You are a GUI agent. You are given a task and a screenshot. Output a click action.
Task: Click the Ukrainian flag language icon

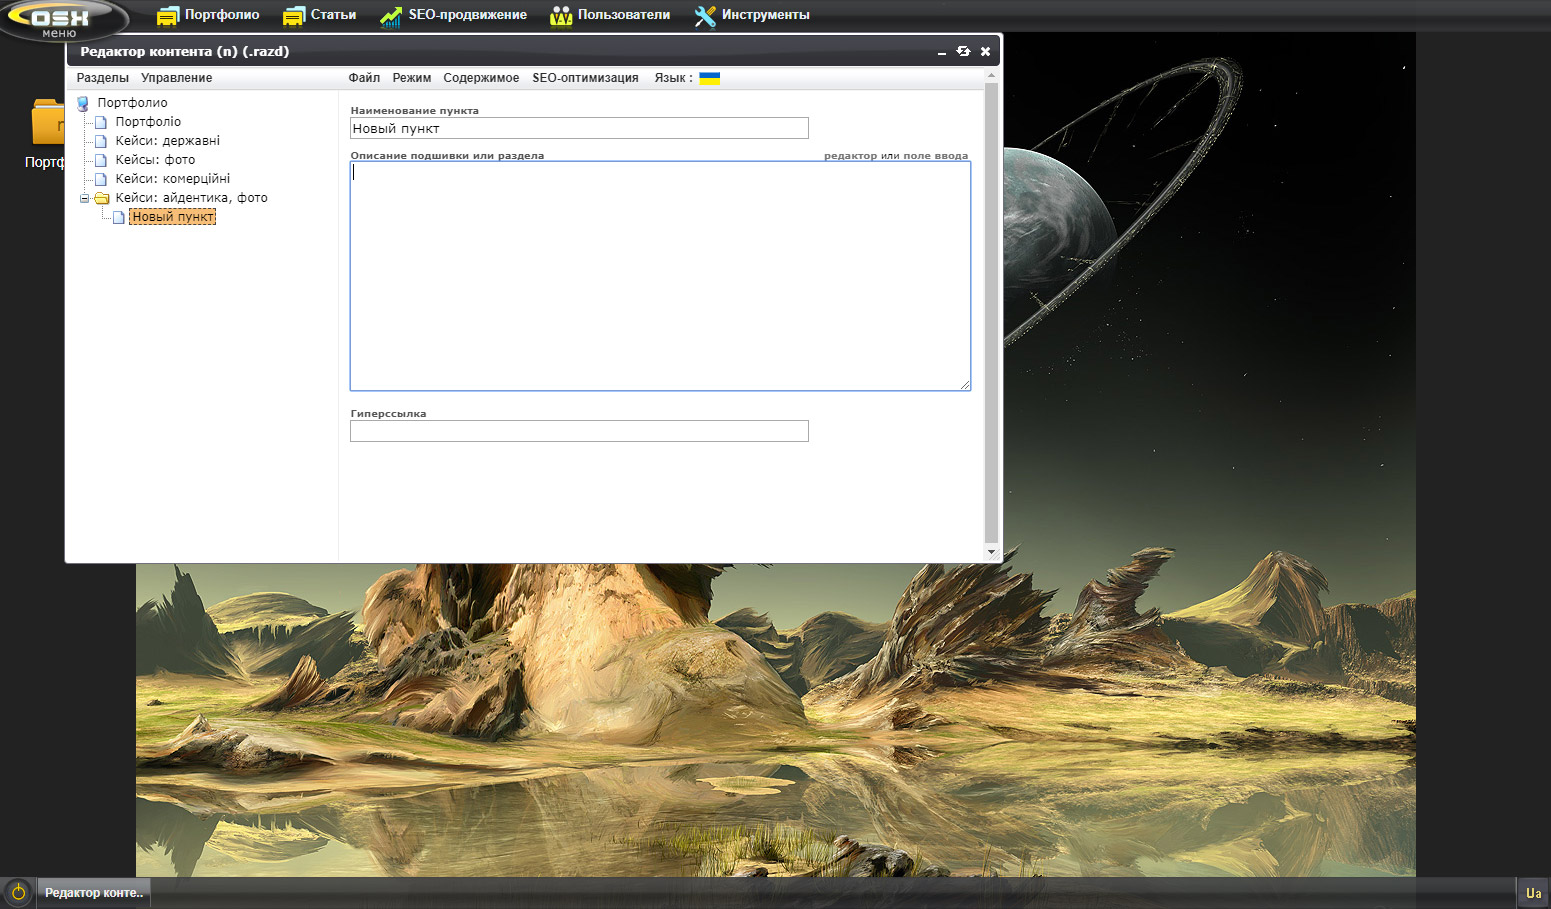pyautogui.click(x=709, y=78)
